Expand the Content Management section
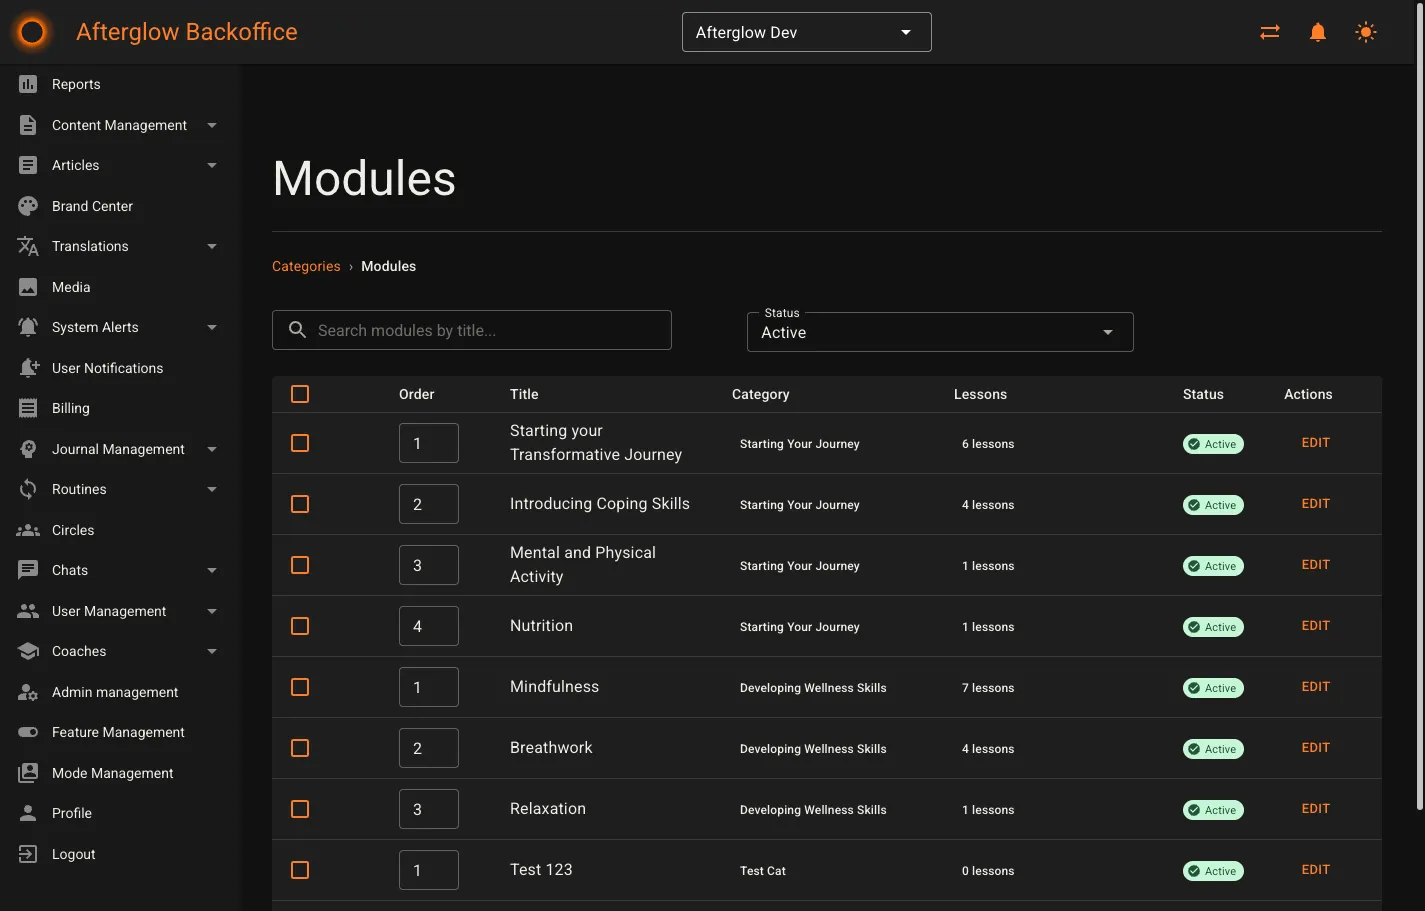 211,125
